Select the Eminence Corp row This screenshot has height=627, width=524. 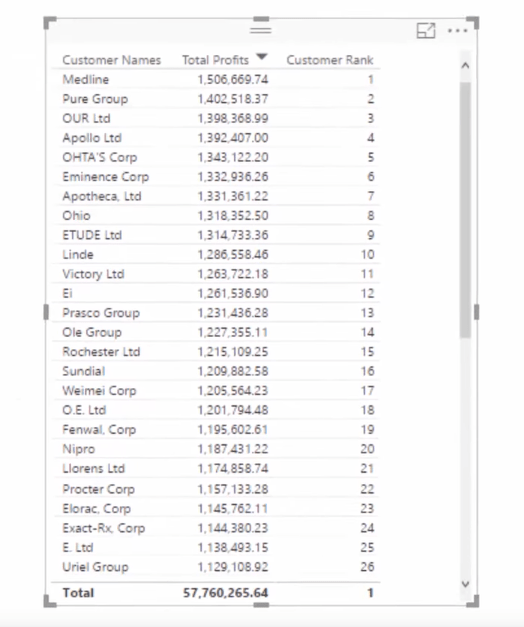click(216, 177)
